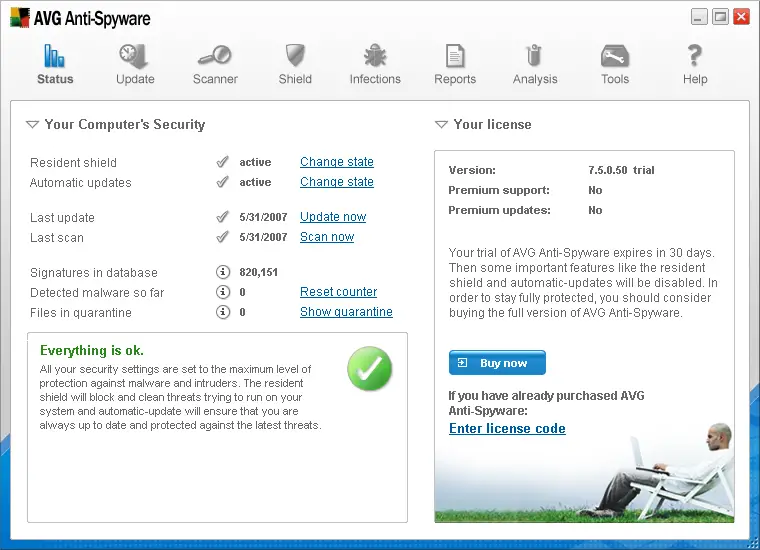This screenshot has height=550, width=760.
Task: Open the Scanner magnifying glass icon
Action: coord(215,56)
